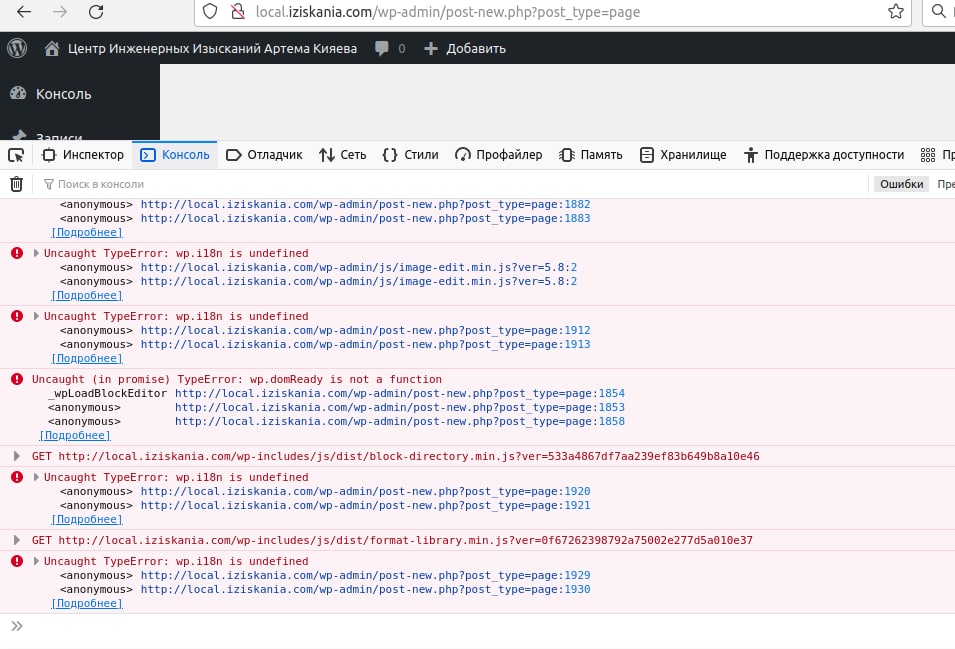
Task: Click the filter funnel icon in the console
Action: 49,184
